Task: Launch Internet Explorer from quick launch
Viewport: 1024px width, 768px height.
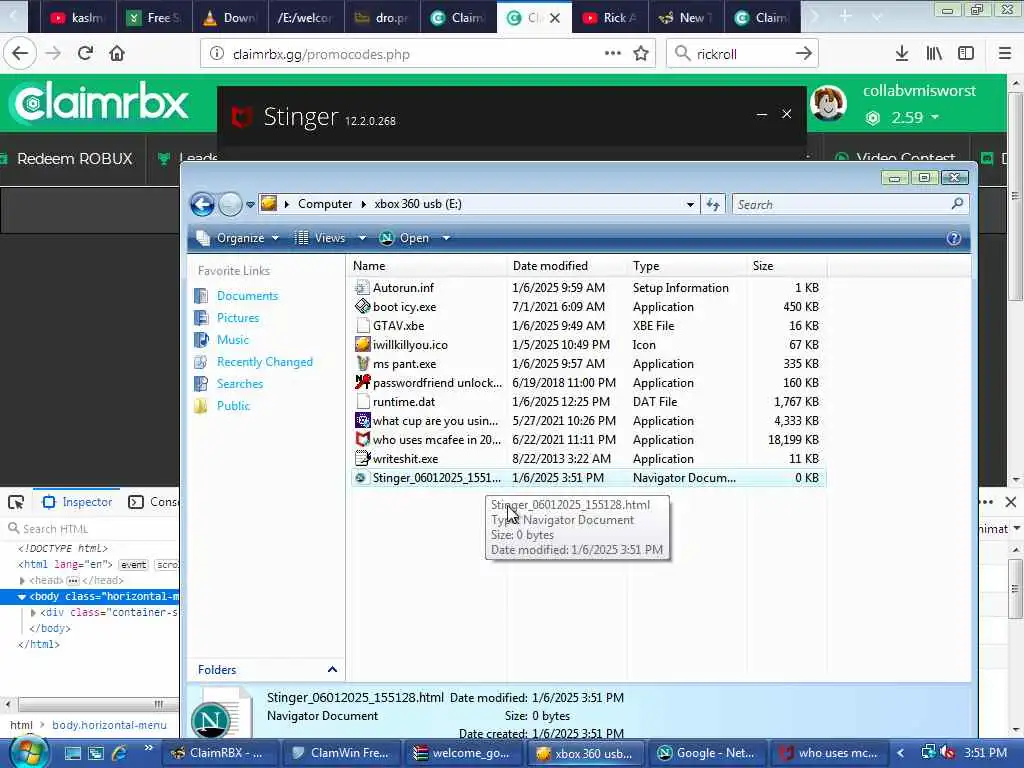Action: pyautogui.click(x=120, y=753)
